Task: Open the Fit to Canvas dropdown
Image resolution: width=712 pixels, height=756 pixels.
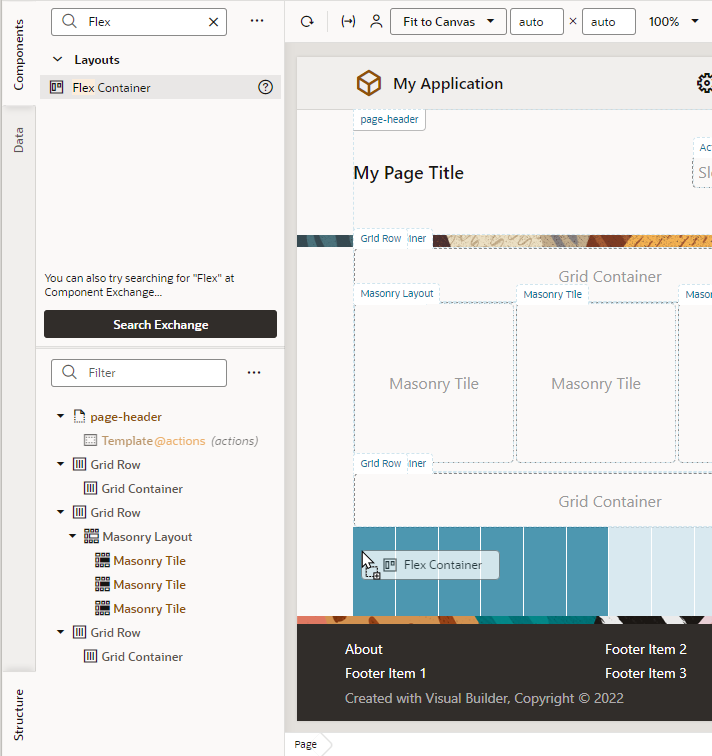Action: pos(448,22)
